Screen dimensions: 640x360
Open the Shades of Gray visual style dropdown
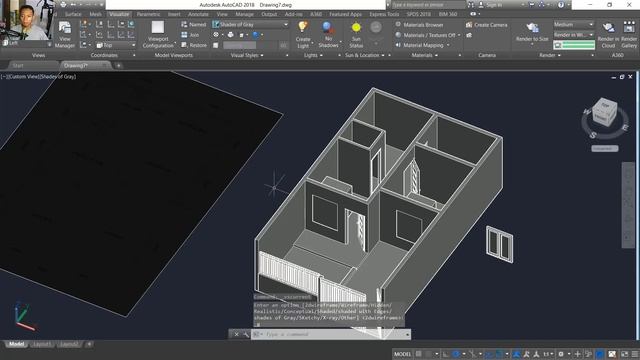(250, 24)
